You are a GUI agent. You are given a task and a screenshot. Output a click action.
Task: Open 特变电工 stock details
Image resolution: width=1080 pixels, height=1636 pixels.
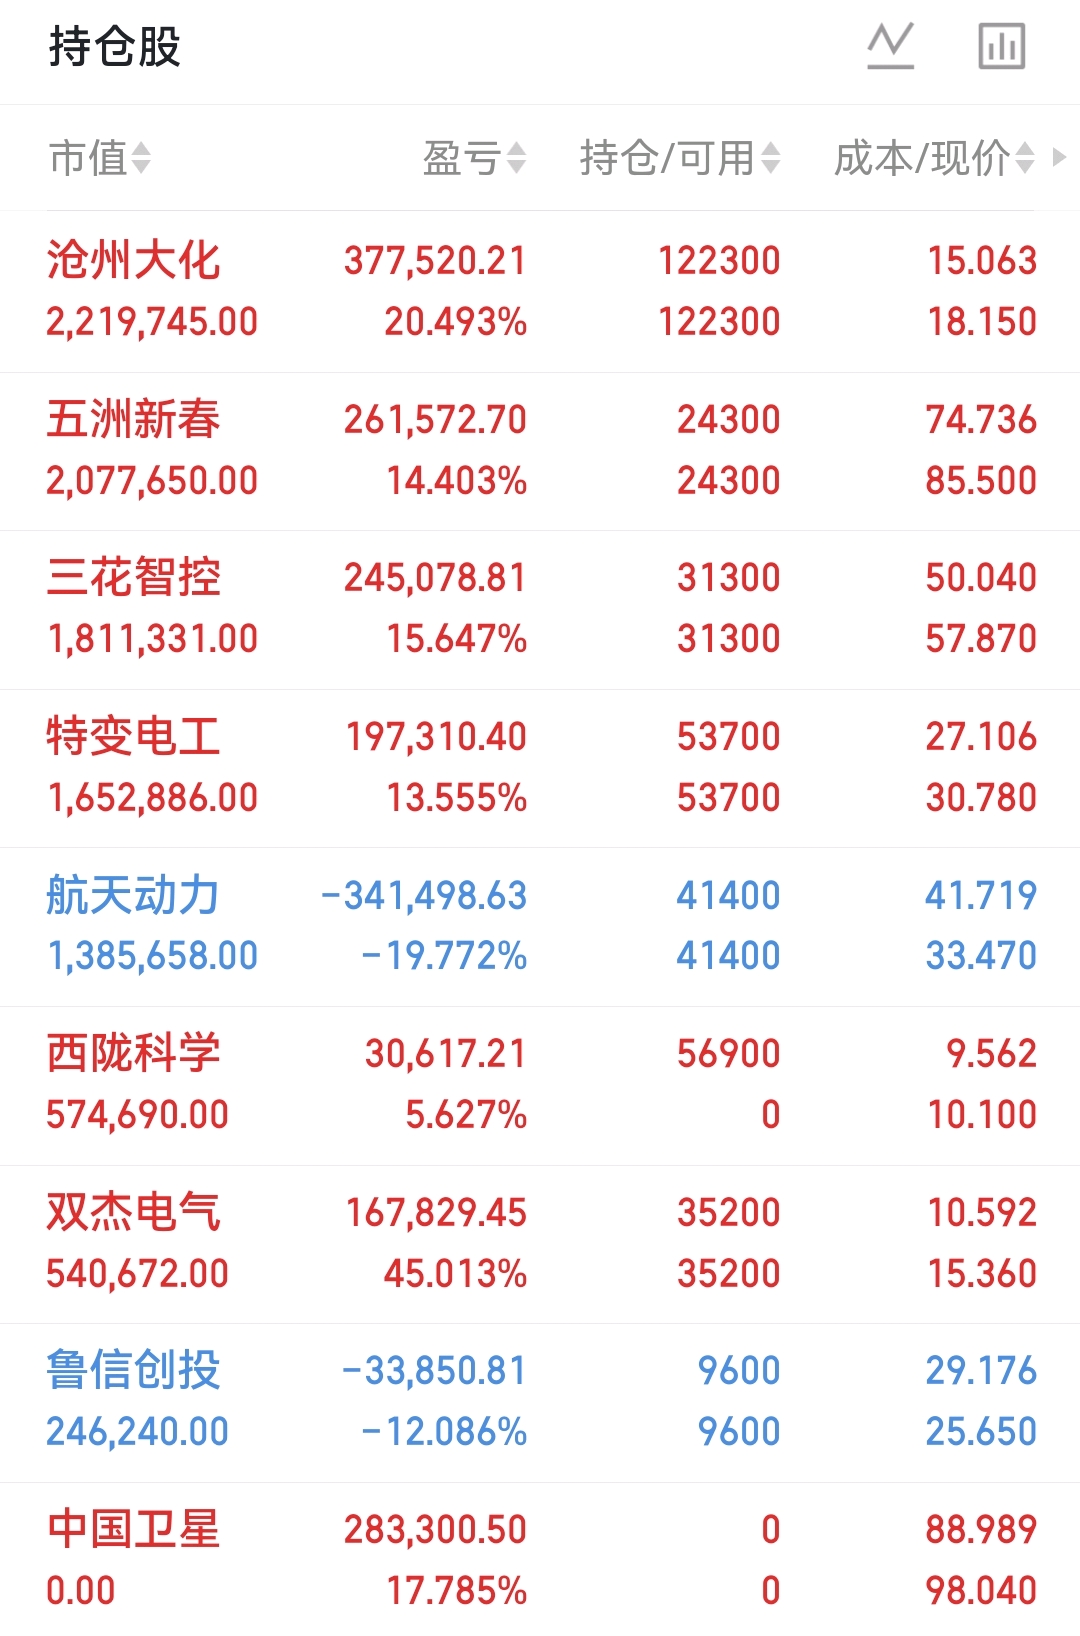coord(540,768)
